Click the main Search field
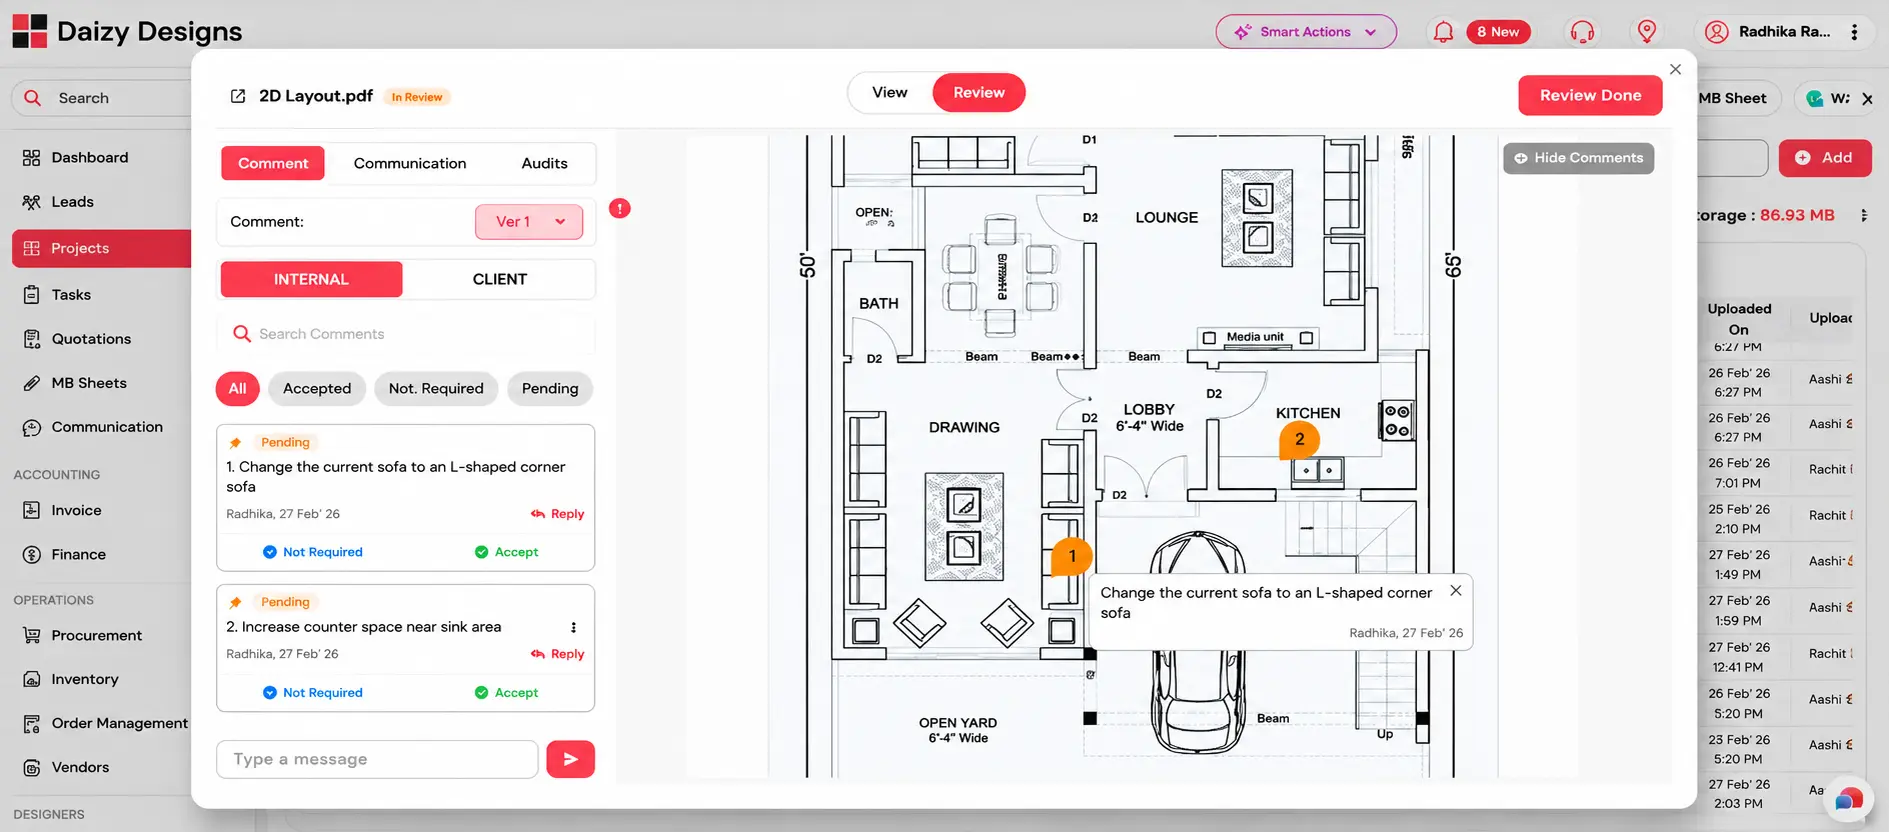Screen dimensions: 1889x832 point(102,98)
